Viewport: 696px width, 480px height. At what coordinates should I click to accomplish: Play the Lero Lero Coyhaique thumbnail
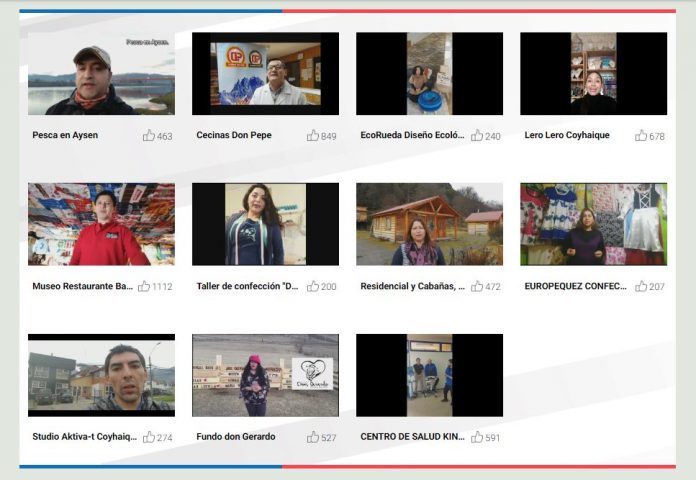click(593, 74)
